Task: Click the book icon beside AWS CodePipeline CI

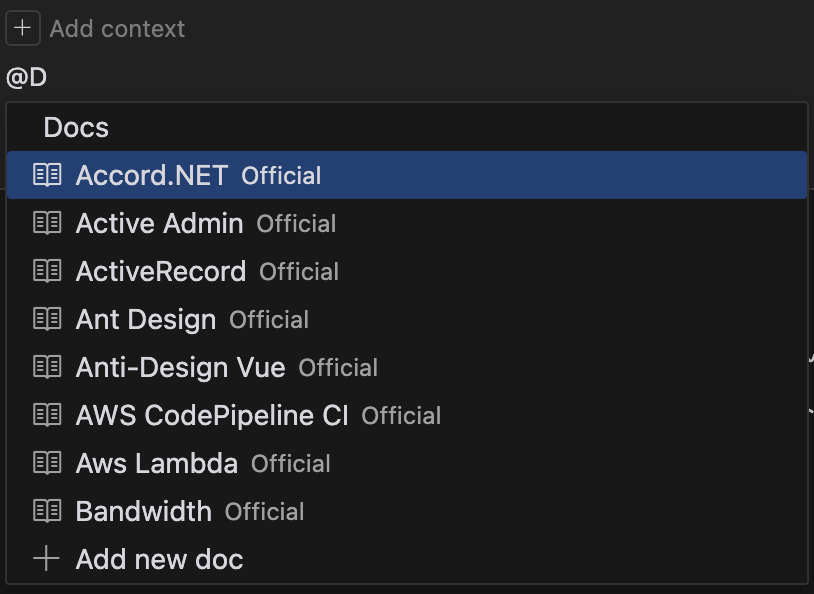Action: click(47, 415)
